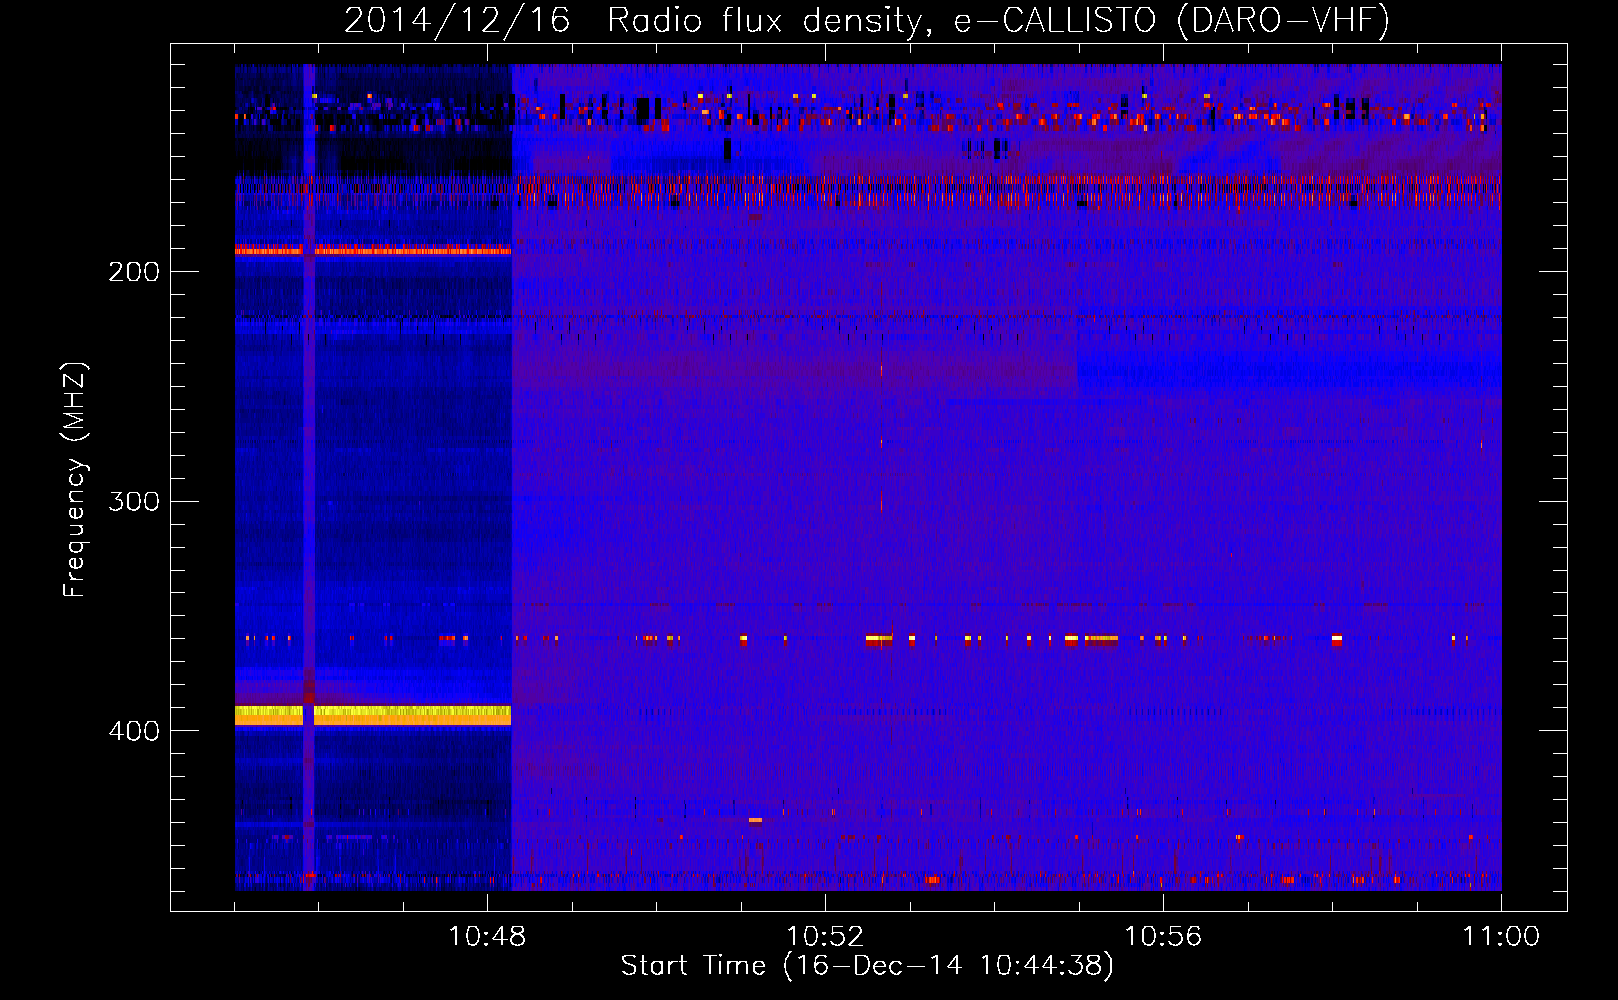Click the 200 frequency tick label
This screenshot has height=1000, width=1618.
click(x=134, y=272)
